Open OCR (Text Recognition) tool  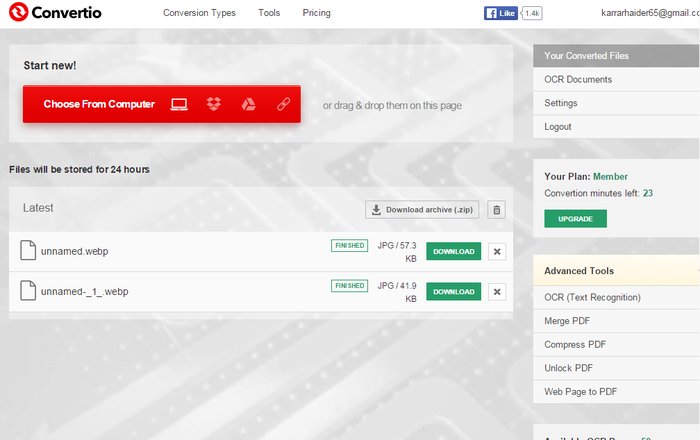(x=616, y=297)
